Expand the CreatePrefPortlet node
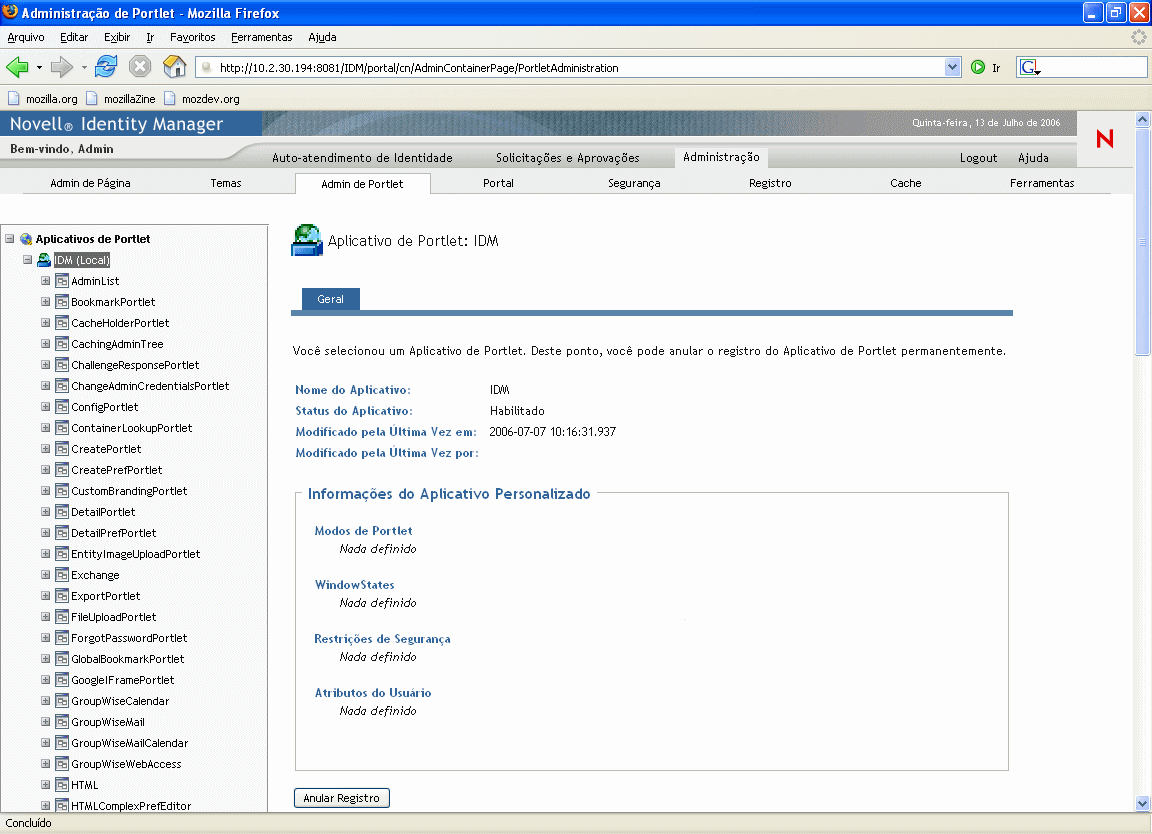Screen dimensions: 1152x834 tap(46, 470)
